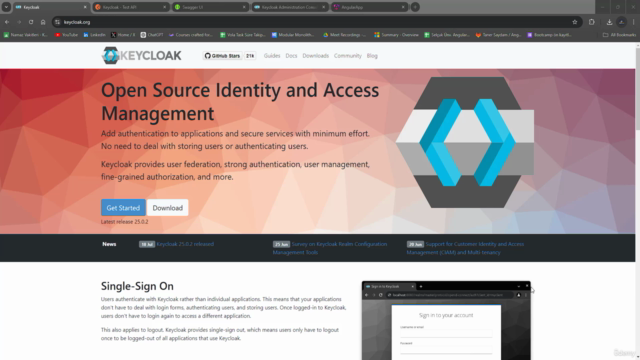The image size is (640, 360).
Task: Switch to the Keycloak - Test API tab
Action: click(131, 7)
